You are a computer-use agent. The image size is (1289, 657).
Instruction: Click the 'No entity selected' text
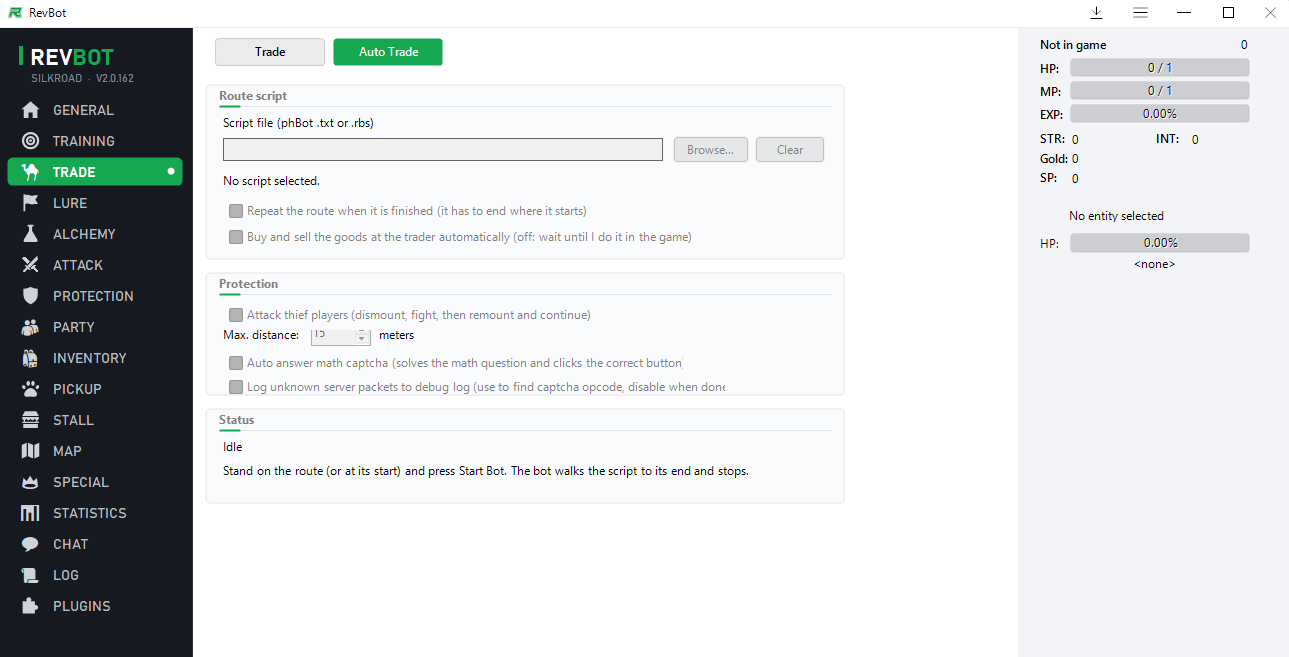(x=1116, y=216)
